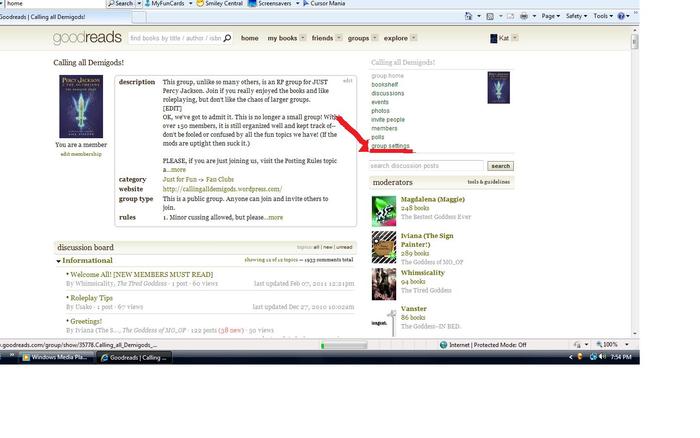Go to goodreads home
Screen dimensions: 700x438
coord(250,38)
